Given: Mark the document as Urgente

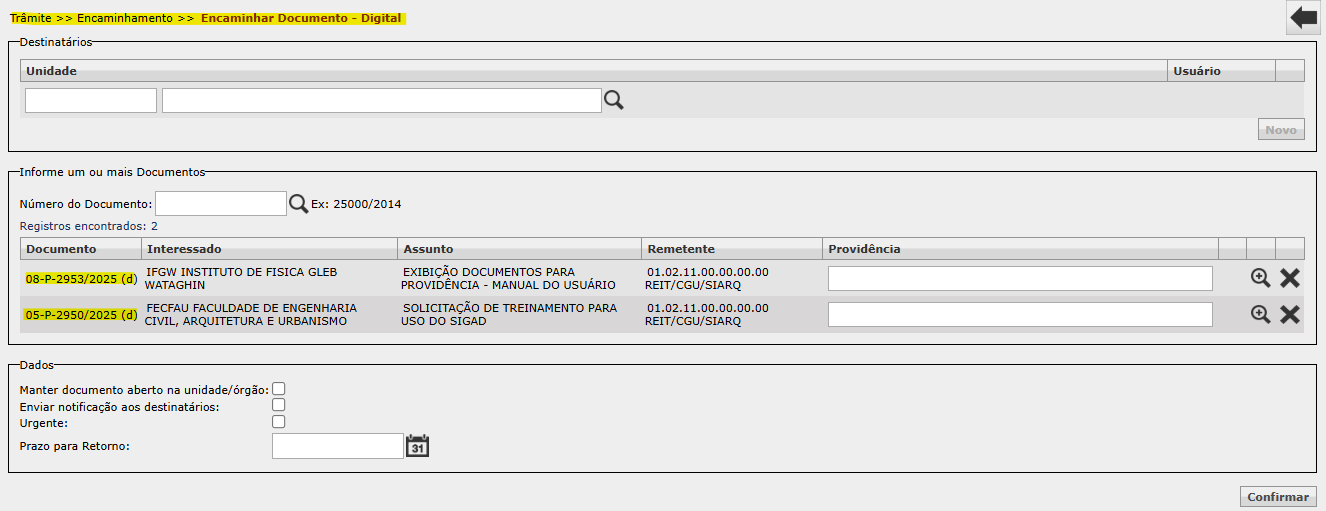Looking at the screenshot, I should 279,422.
